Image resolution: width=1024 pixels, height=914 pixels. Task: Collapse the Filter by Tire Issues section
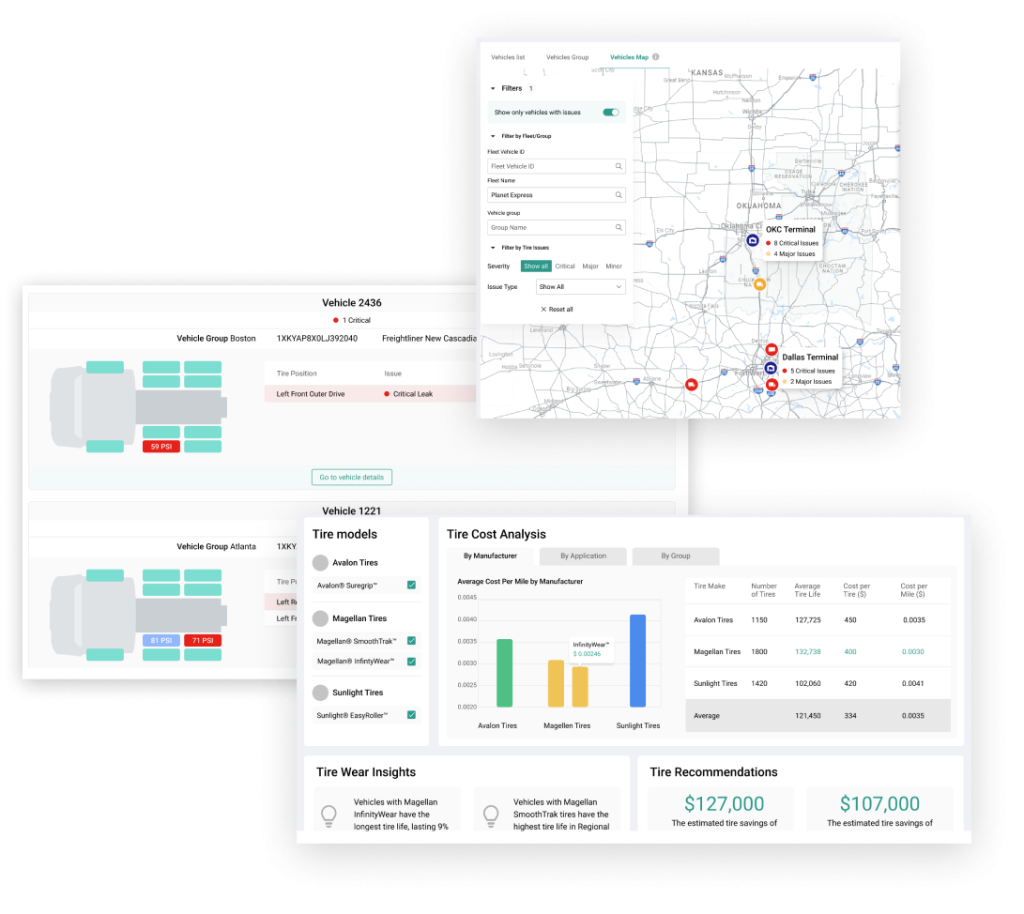pyautogui.click(x=492, y=247)
